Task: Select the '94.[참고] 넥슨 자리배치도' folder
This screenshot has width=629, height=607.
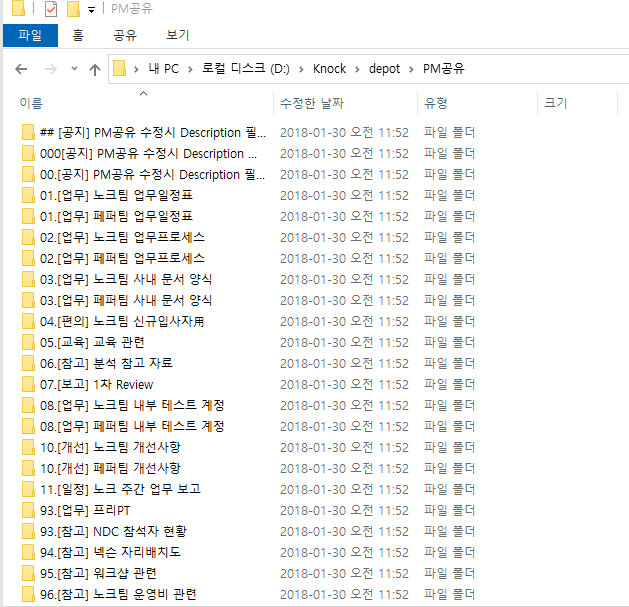Action: click(110, 552)
